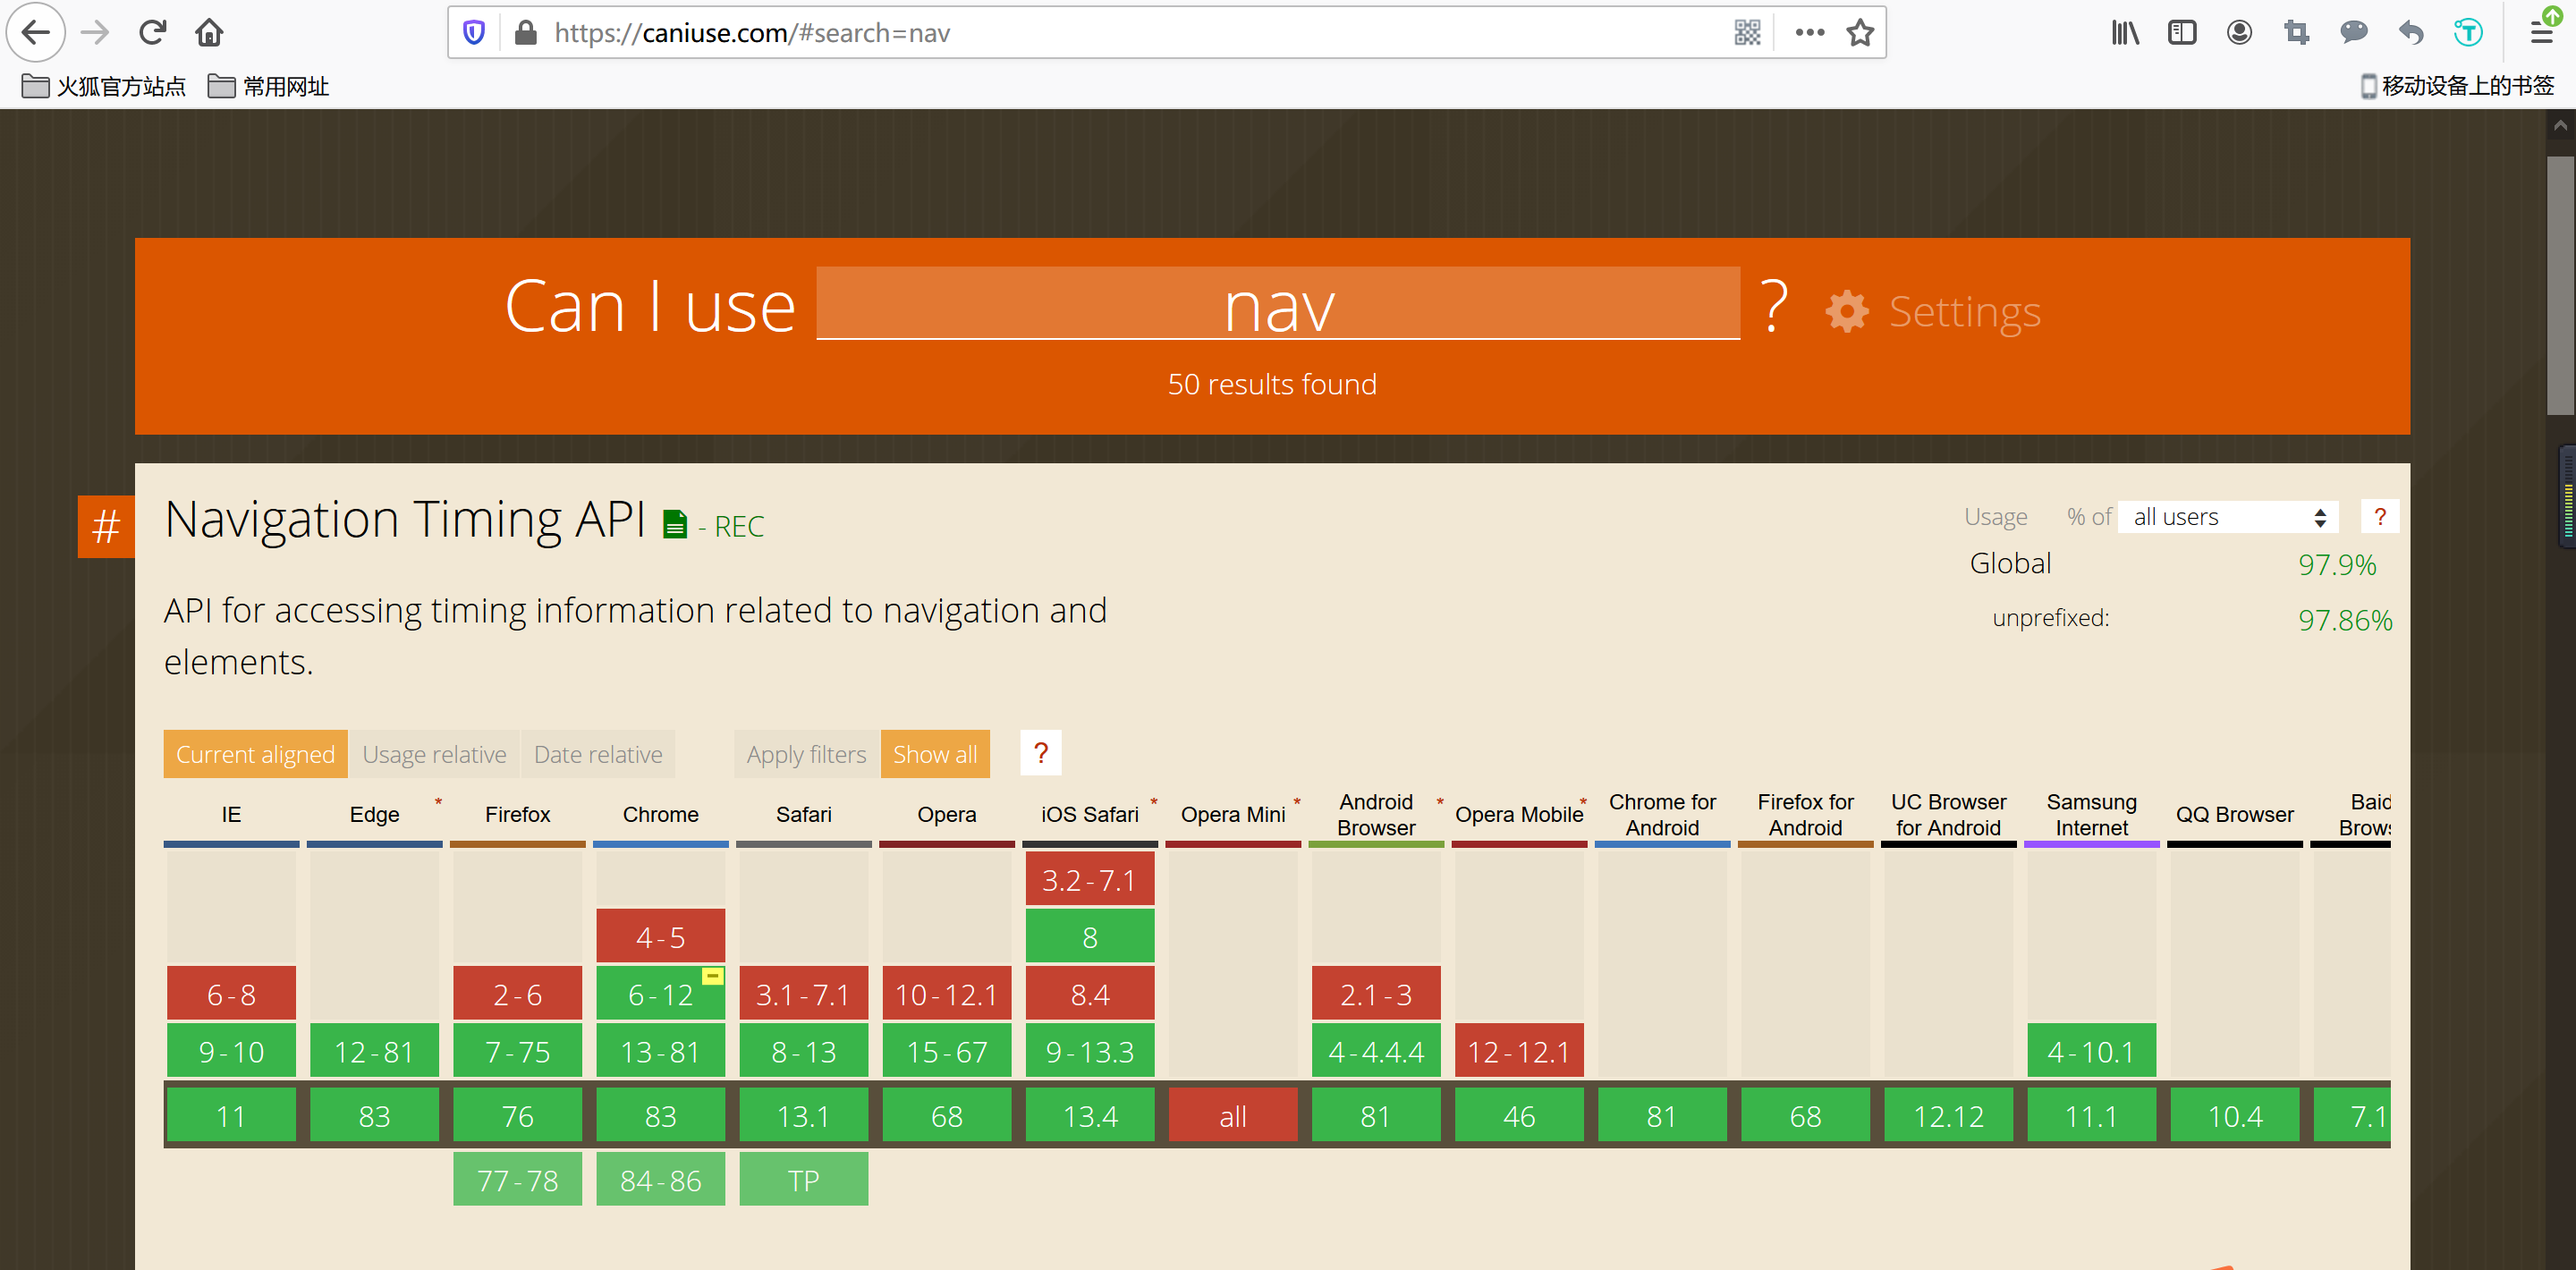Click the browser reload button
The width and height of the screenshot is (2576, 1270).
pos(152,33)
